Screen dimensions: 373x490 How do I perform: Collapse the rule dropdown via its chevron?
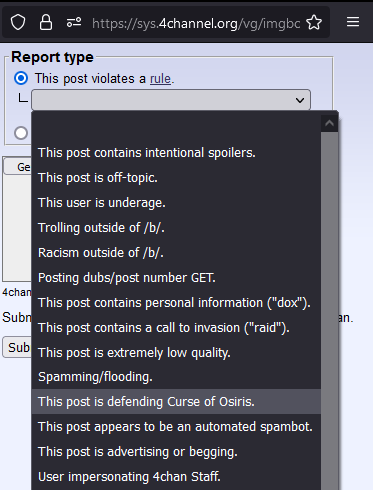[x=300, y=100]
